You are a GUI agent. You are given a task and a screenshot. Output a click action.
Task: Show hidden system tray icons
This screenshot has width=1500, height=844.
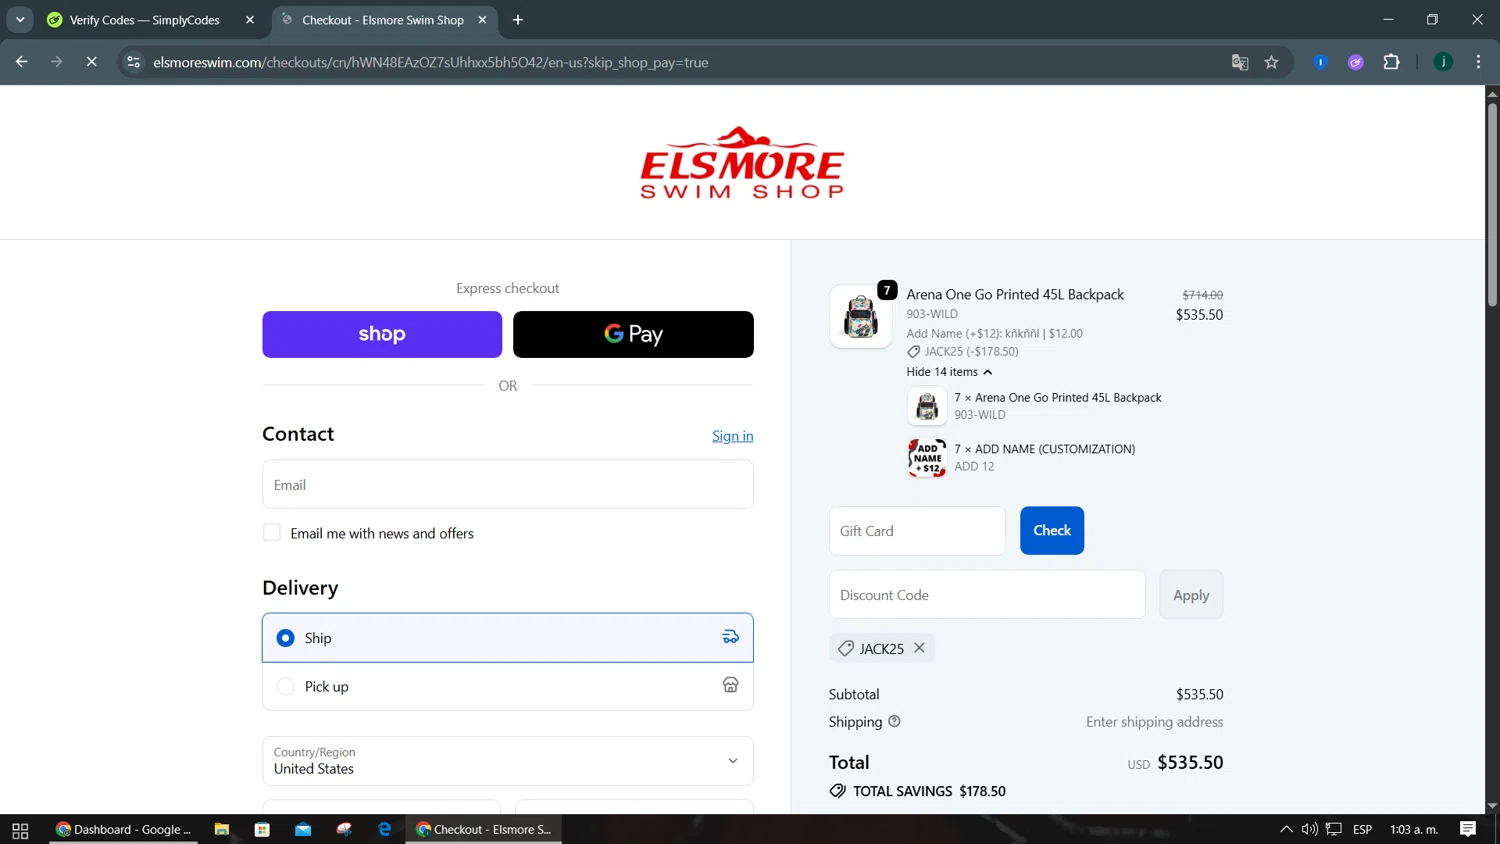[1286, 829]
